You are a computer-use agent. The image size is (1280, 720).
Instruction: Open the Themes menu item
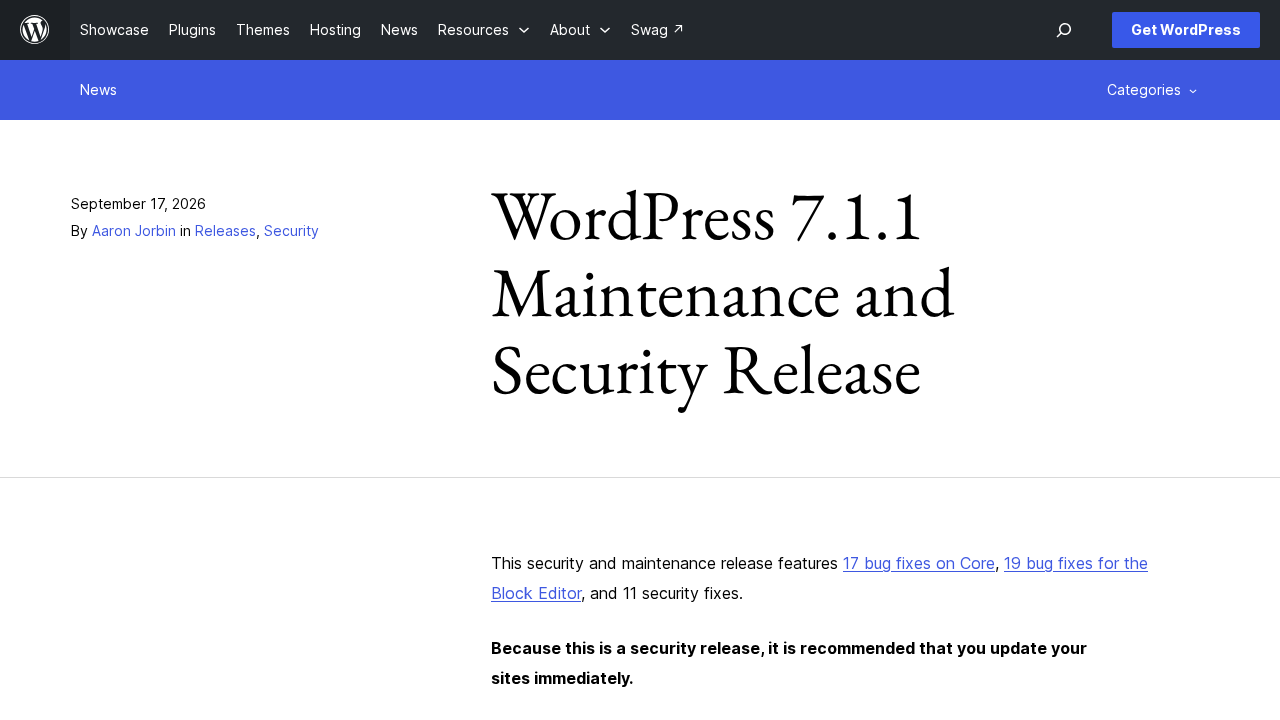pos(263,30)
